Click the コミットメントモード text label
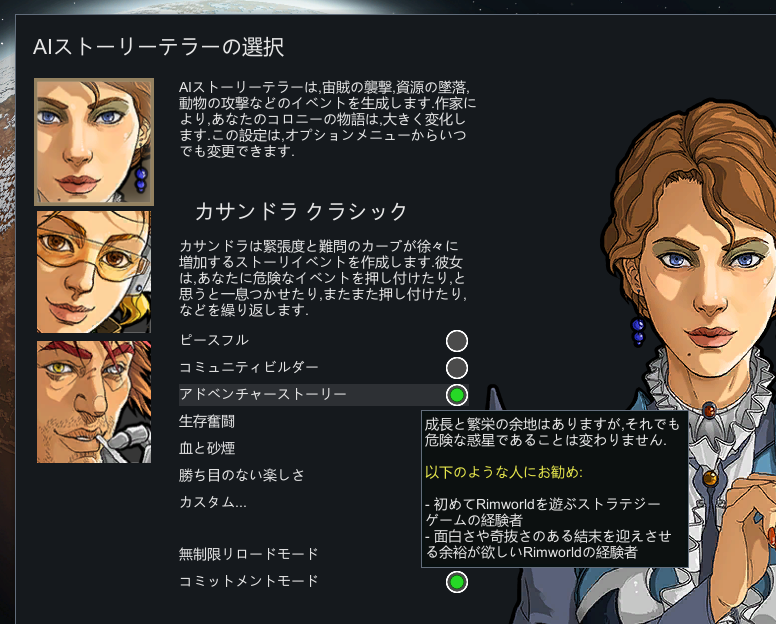The width and height of the screenshot is (776, 624). coord(248,581)
